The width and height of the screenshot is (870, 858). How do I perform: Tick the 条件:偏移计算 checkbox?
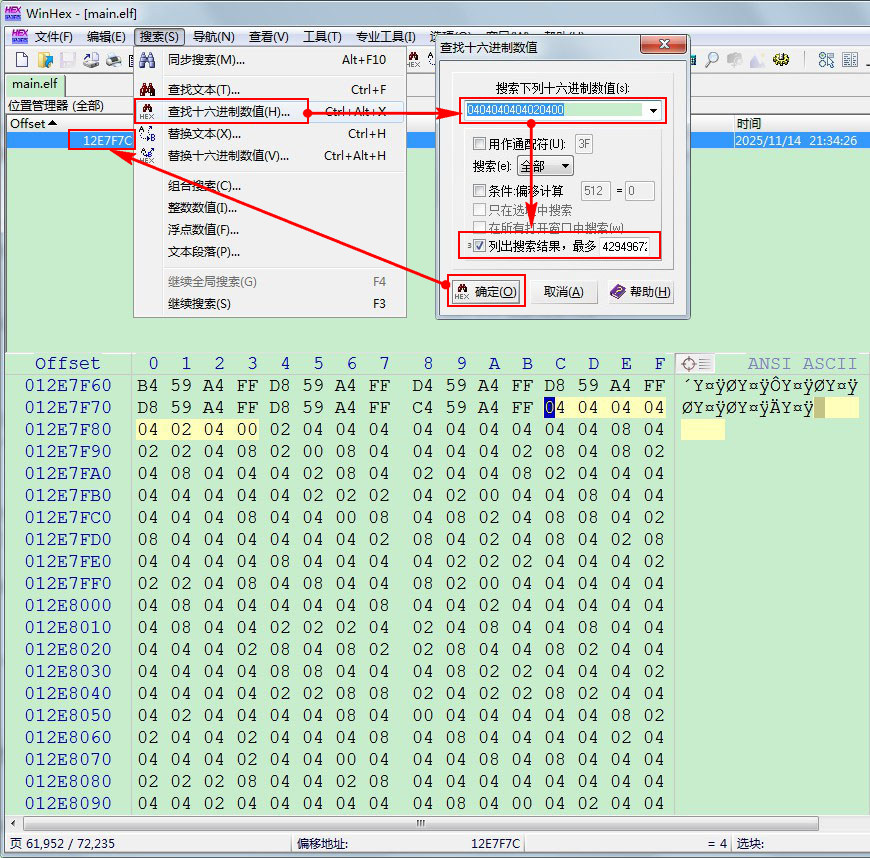pyautogui.click(x=480, y=191)
